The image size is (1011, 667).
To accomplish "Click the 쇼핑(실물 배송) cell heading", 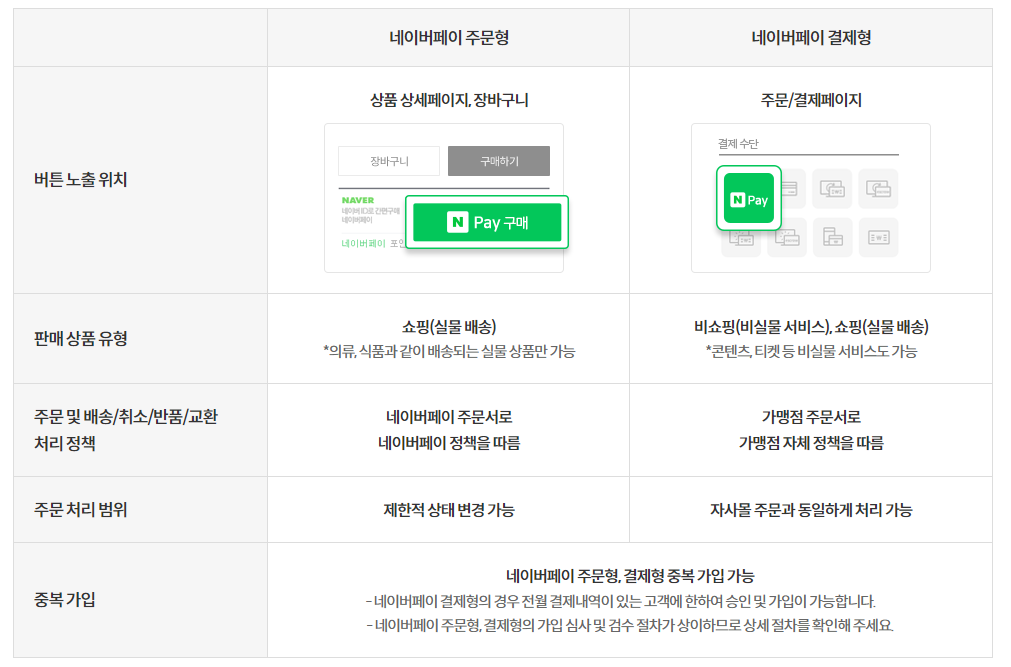I will click(x=449, y=326).
